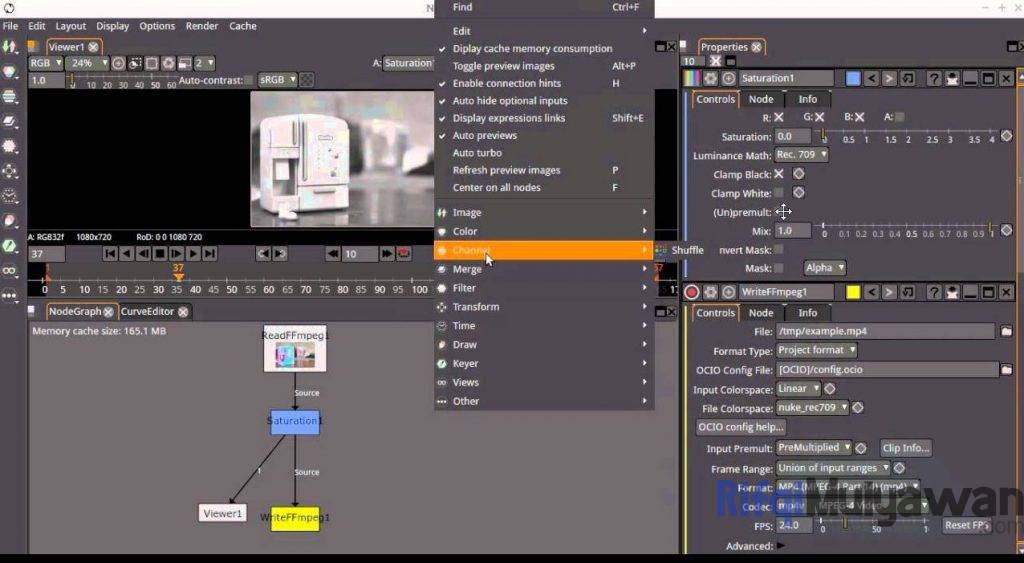Viewport: 1024px width, 563px height.
Task: Open the Format Type dropdown
Action: point(816,350)
